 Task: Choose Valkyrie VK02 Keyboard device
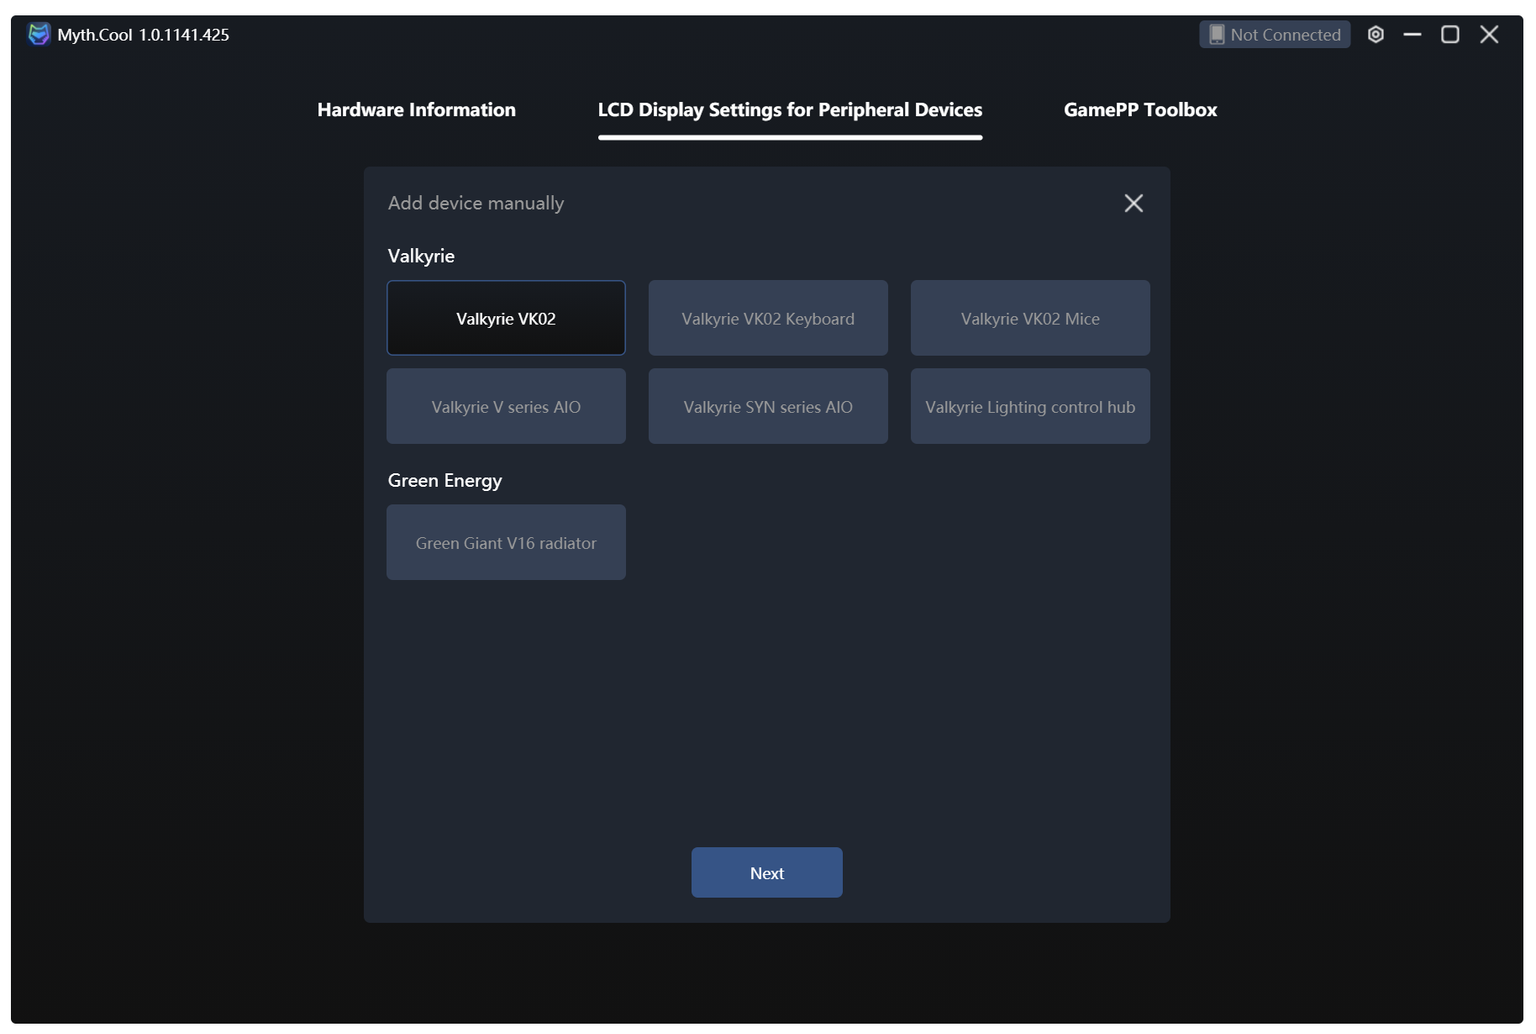click(x=768, y=318)
